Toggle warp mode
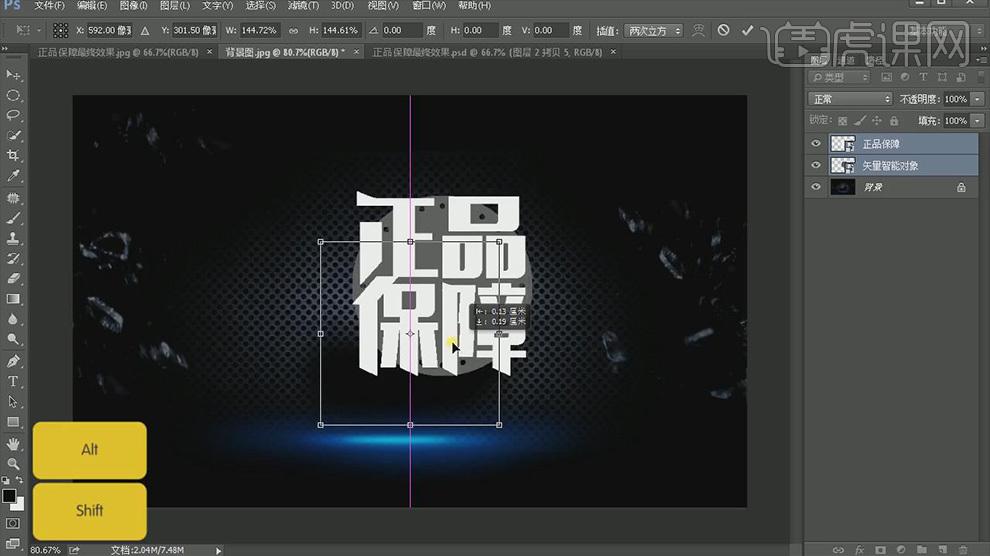Viewport: 990px width, 556px height. (x=698, y=30)
